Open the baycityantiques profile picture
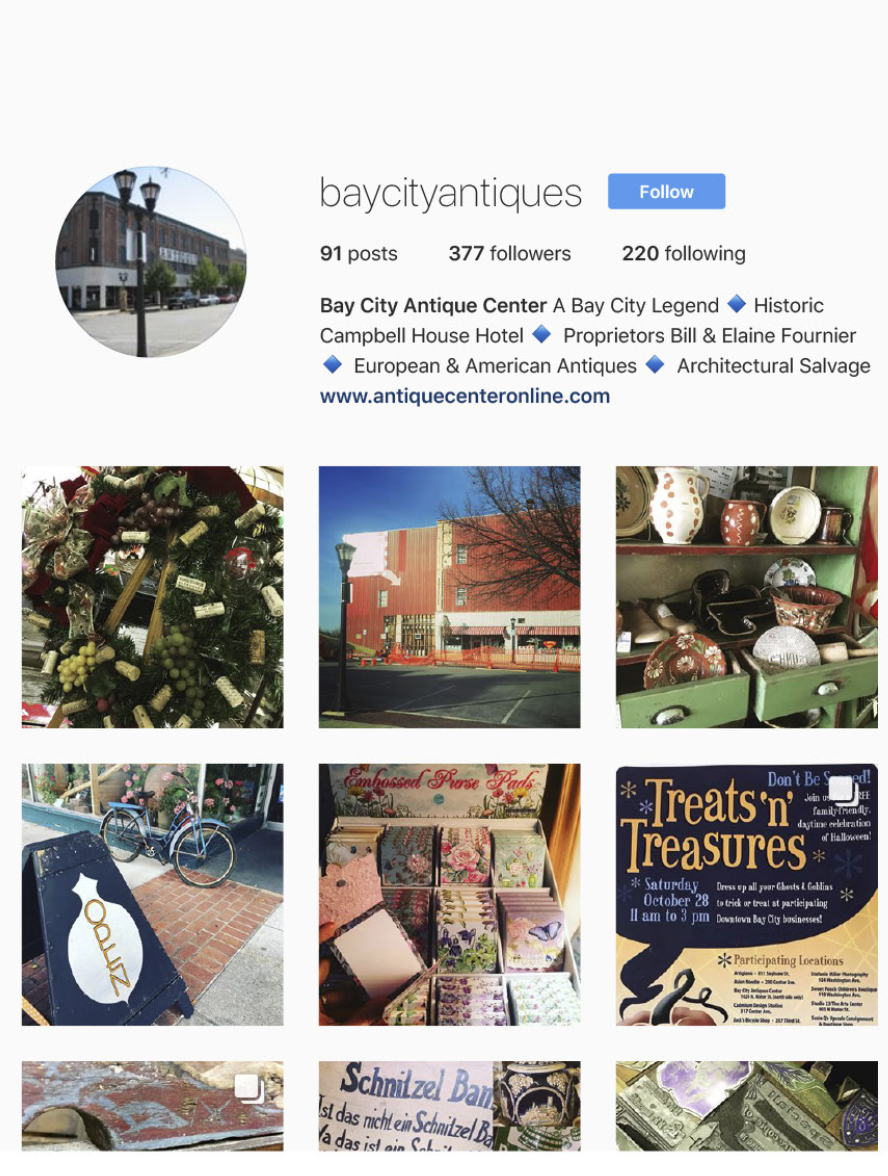This screenshot has height=1176, width=888. pyautogui.click(x=151, y=262)
